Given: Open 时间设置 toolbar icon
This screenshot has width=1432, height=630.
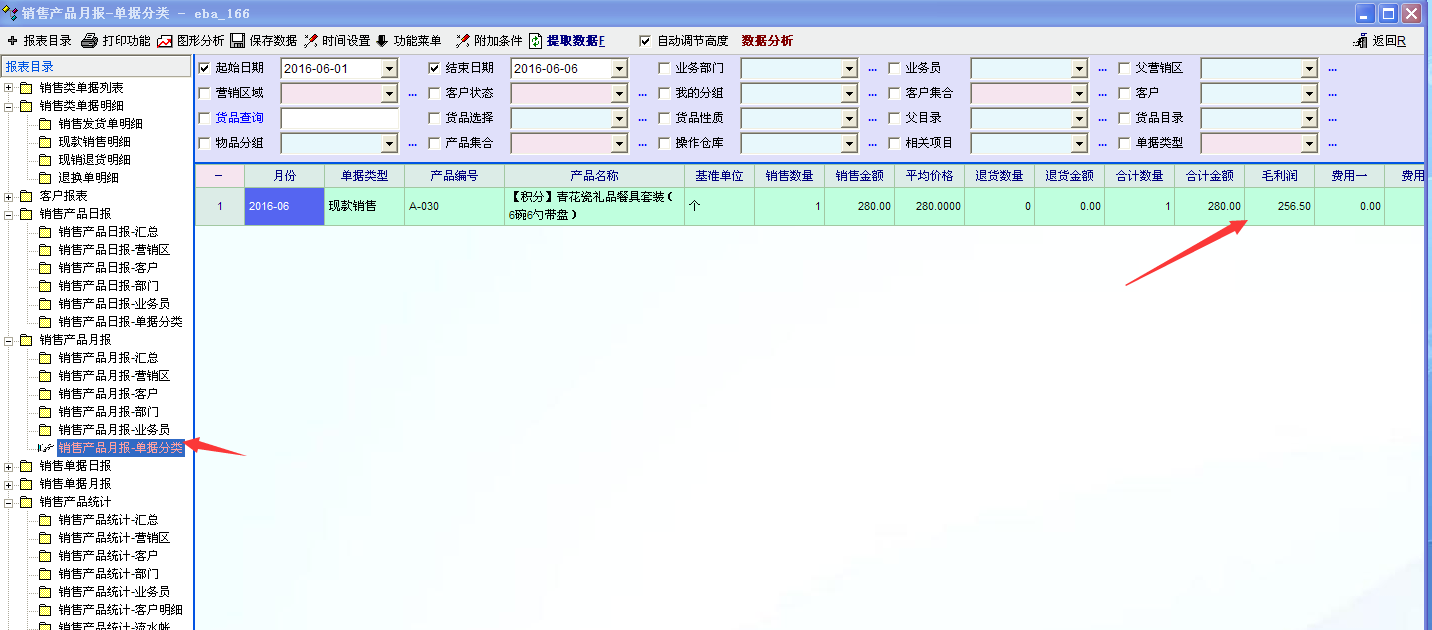Looking at the screenshot, I should pos(311,41).
